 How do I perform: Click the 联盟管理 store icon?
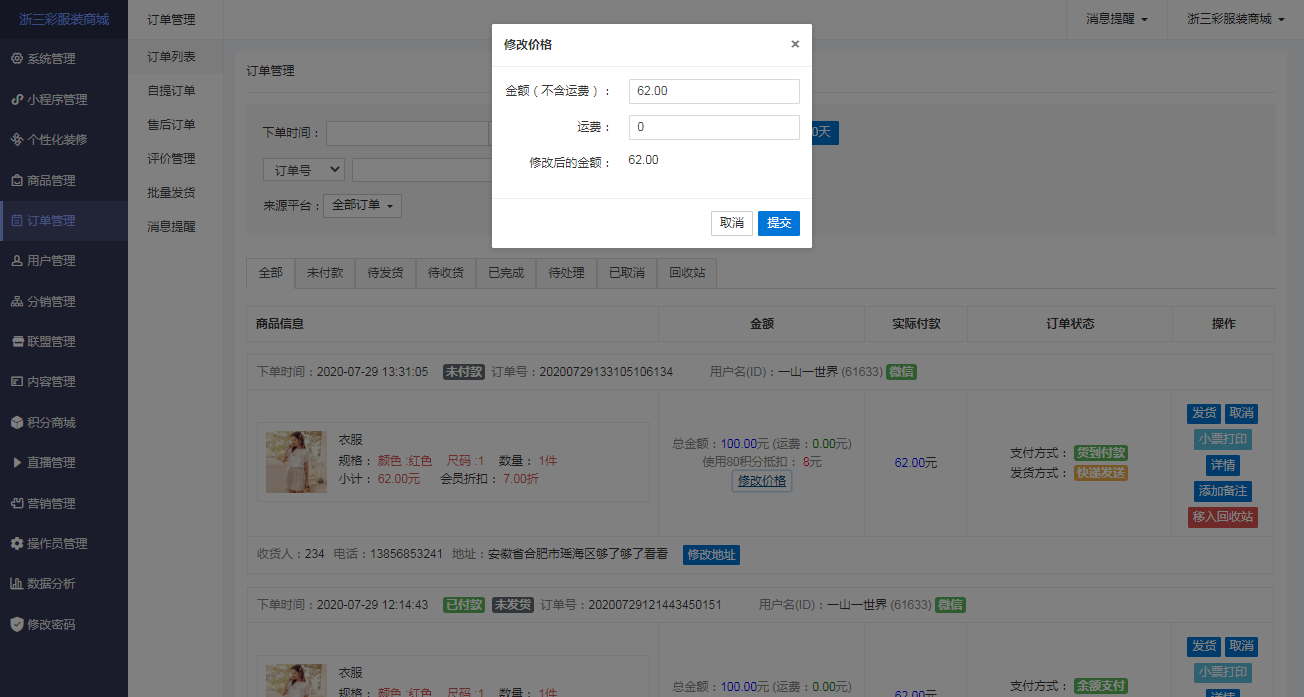(x=16, y=341)
